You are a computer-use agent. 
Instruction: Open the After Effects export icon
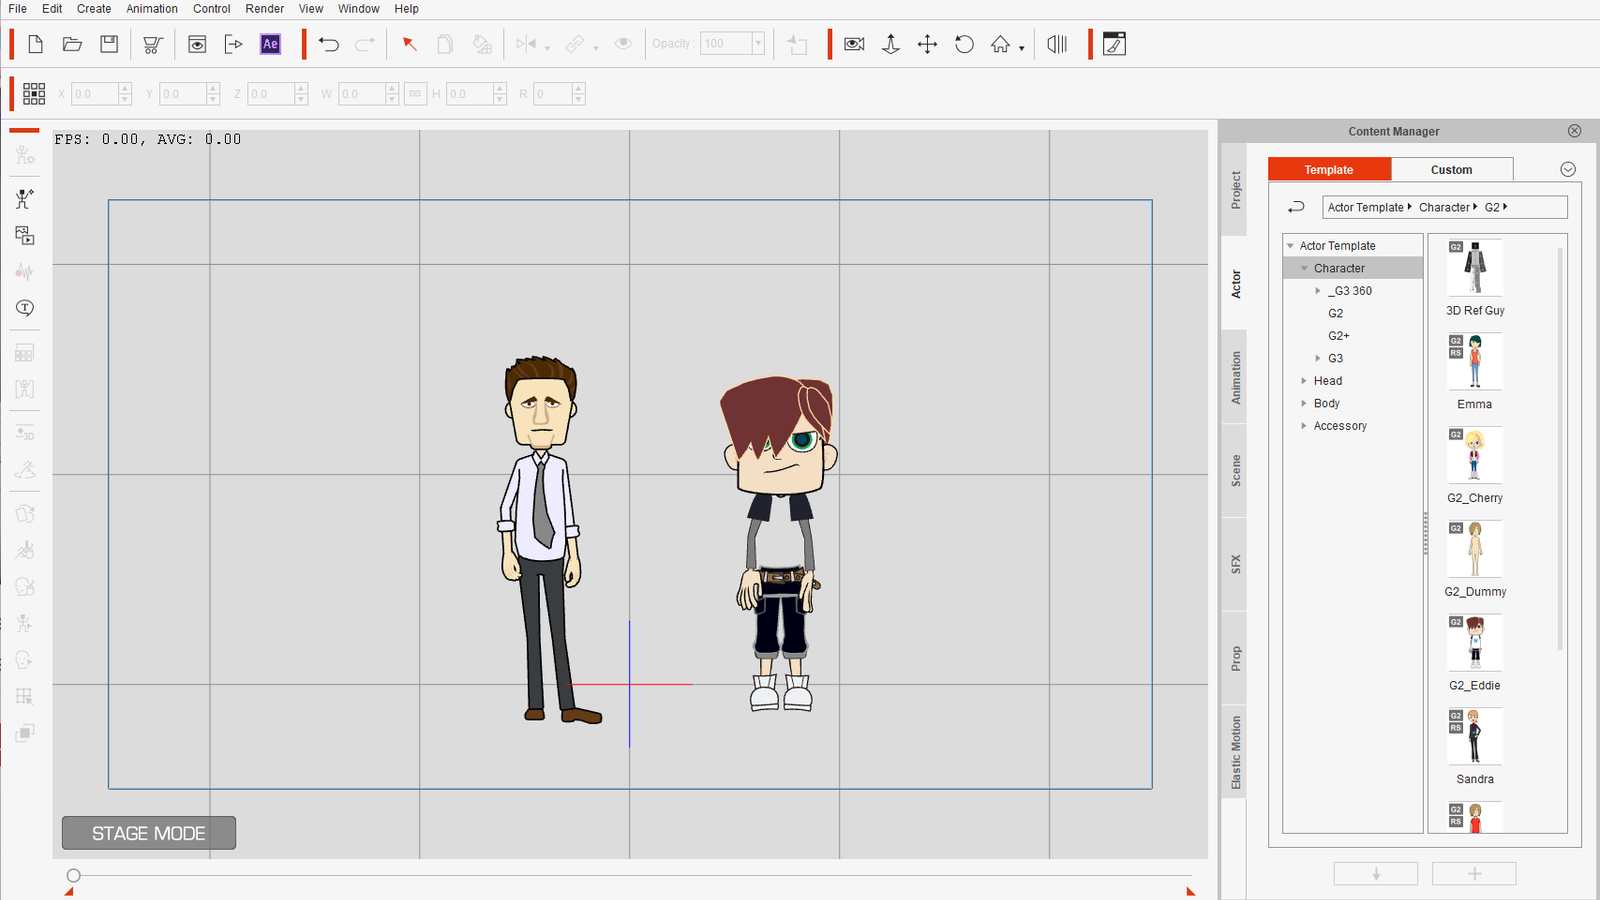270,44
